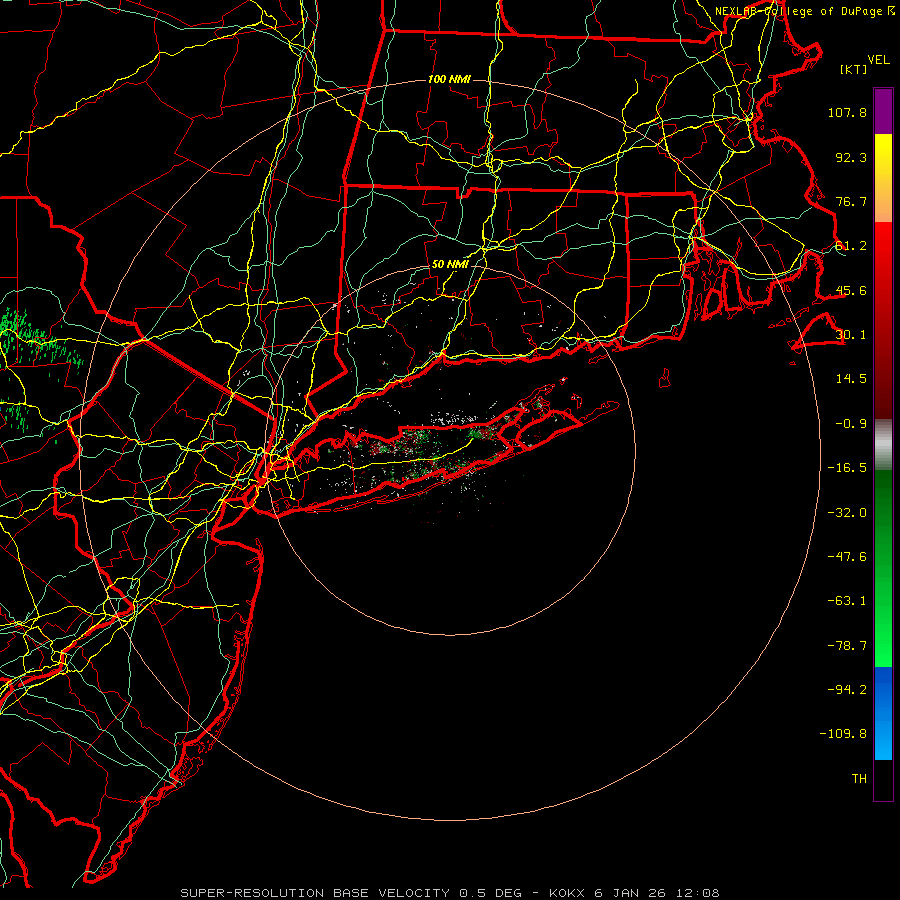This screenshot has width=900, height=900.
Task: Click the -32.0 velocity legend value
Action: tap(847, 513)
